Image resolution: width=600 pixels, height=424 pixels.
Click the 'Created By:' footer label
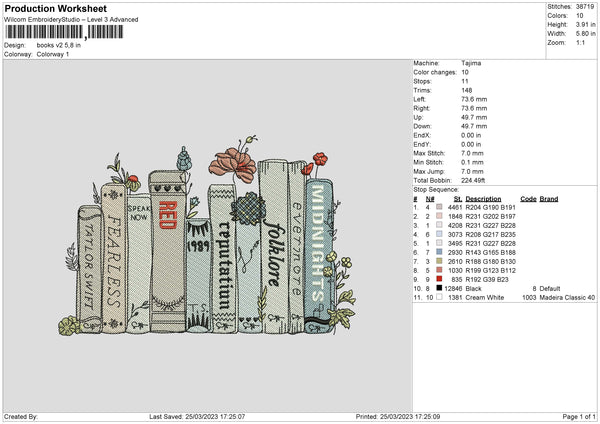point(21,416)
